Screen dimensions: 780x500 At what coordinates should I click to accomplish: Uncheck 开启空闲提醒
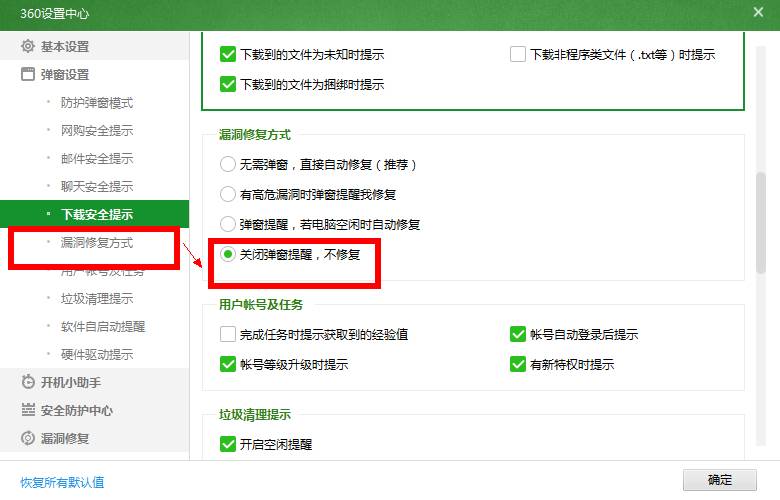227,444
